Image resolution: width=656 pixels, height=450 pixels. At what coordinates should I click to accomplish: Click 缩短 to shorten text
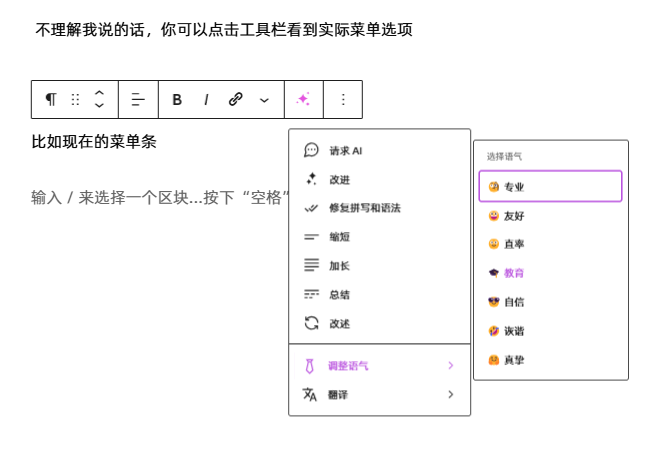pos(340,237)
